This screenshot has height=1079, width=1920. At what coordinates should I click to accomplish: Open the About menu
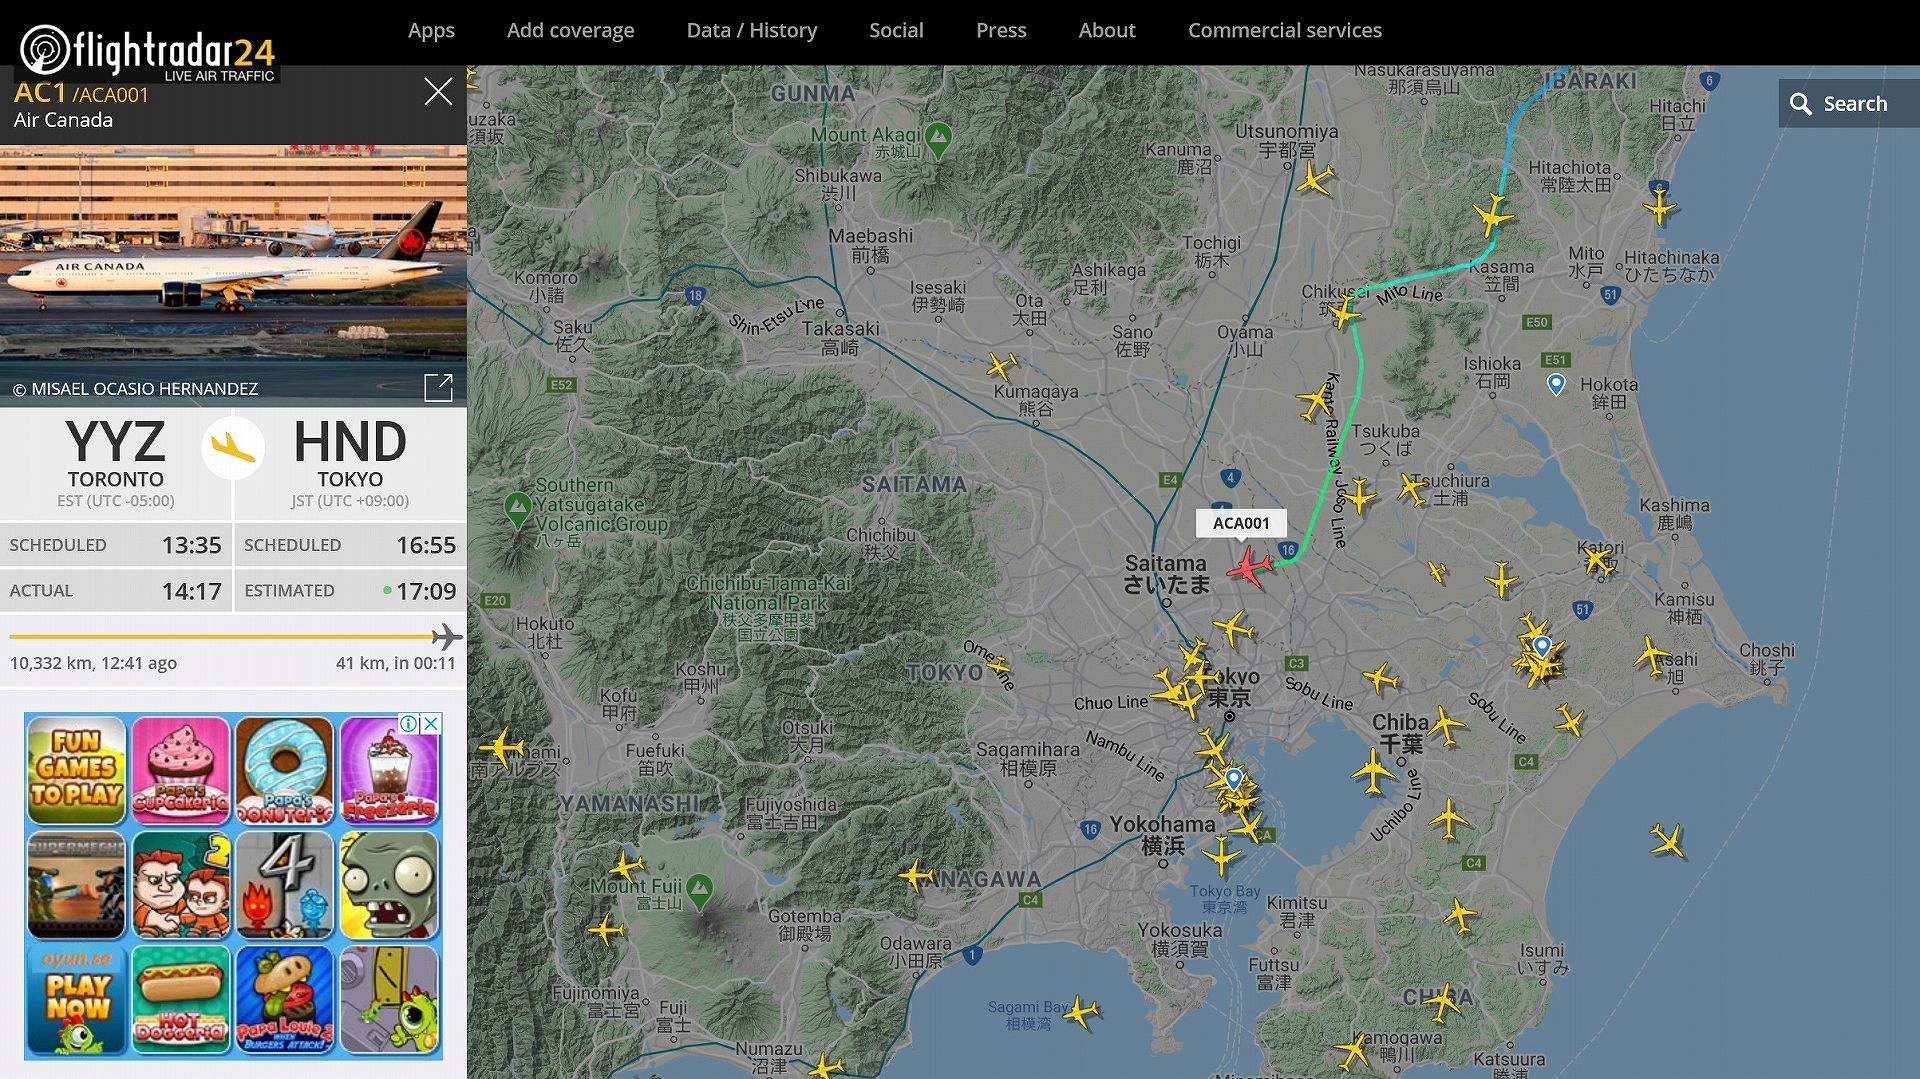click(1107, 30)
